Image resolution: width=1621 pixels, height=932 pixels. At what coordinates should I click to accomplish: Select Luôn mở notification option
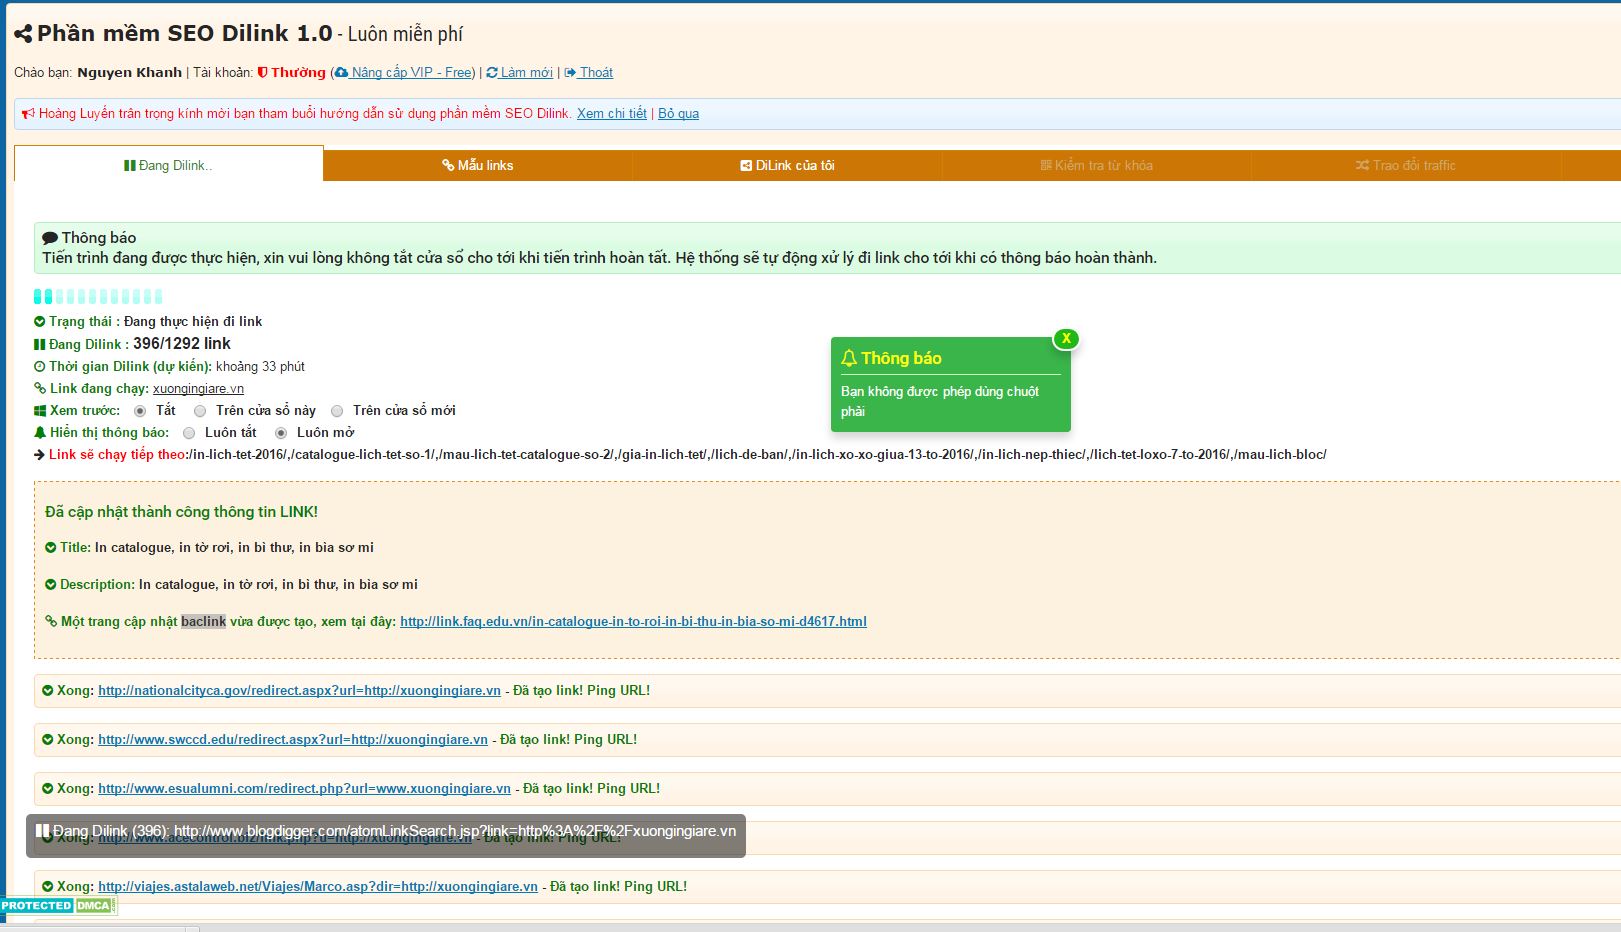coord(281,433)
